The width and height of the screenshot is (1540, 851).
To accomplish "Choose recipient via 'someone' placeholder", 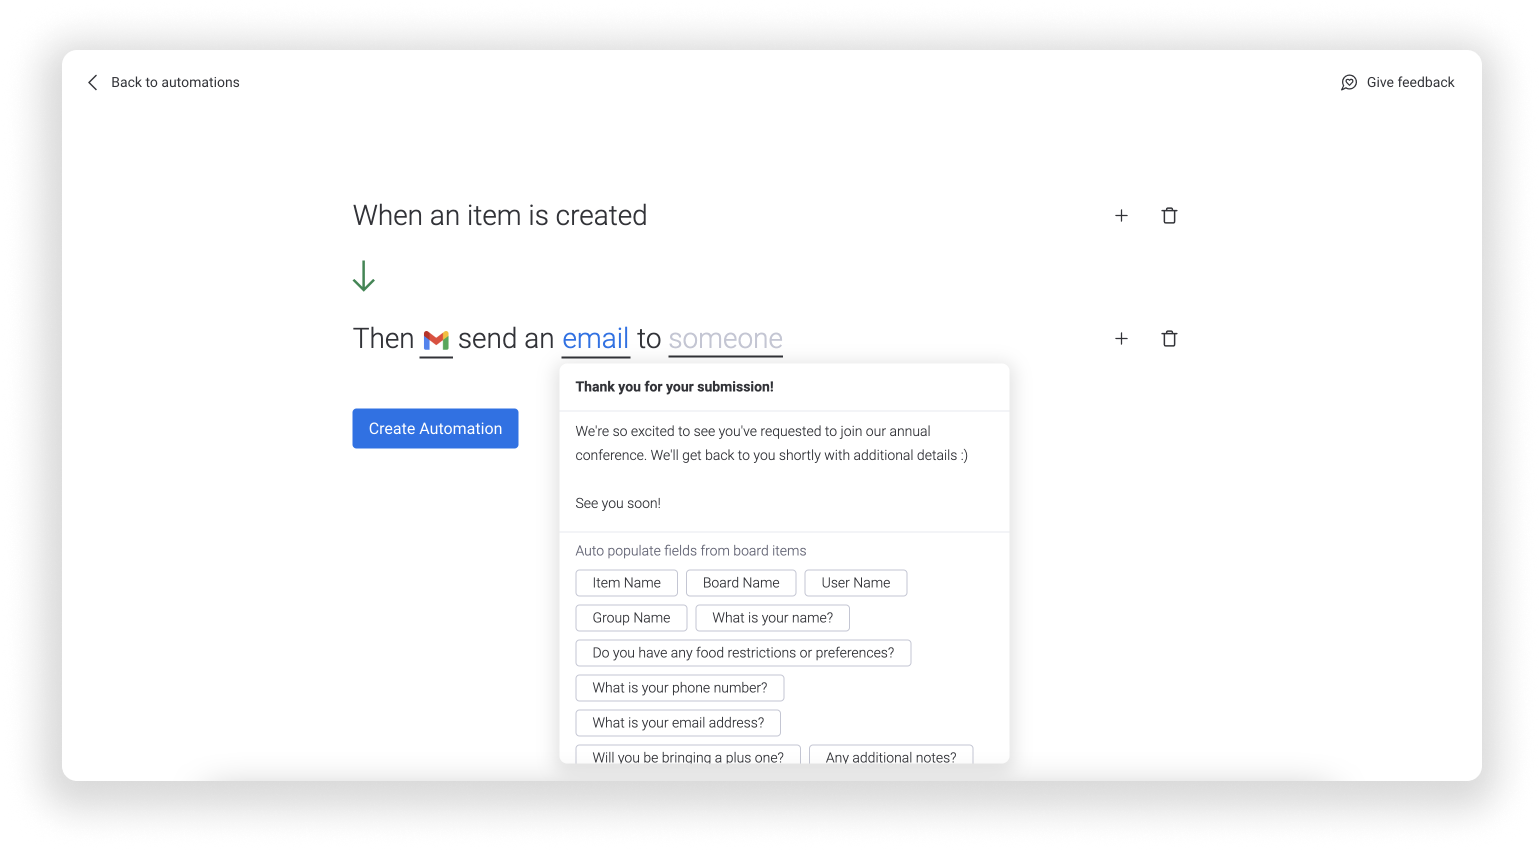I will 726,339.
